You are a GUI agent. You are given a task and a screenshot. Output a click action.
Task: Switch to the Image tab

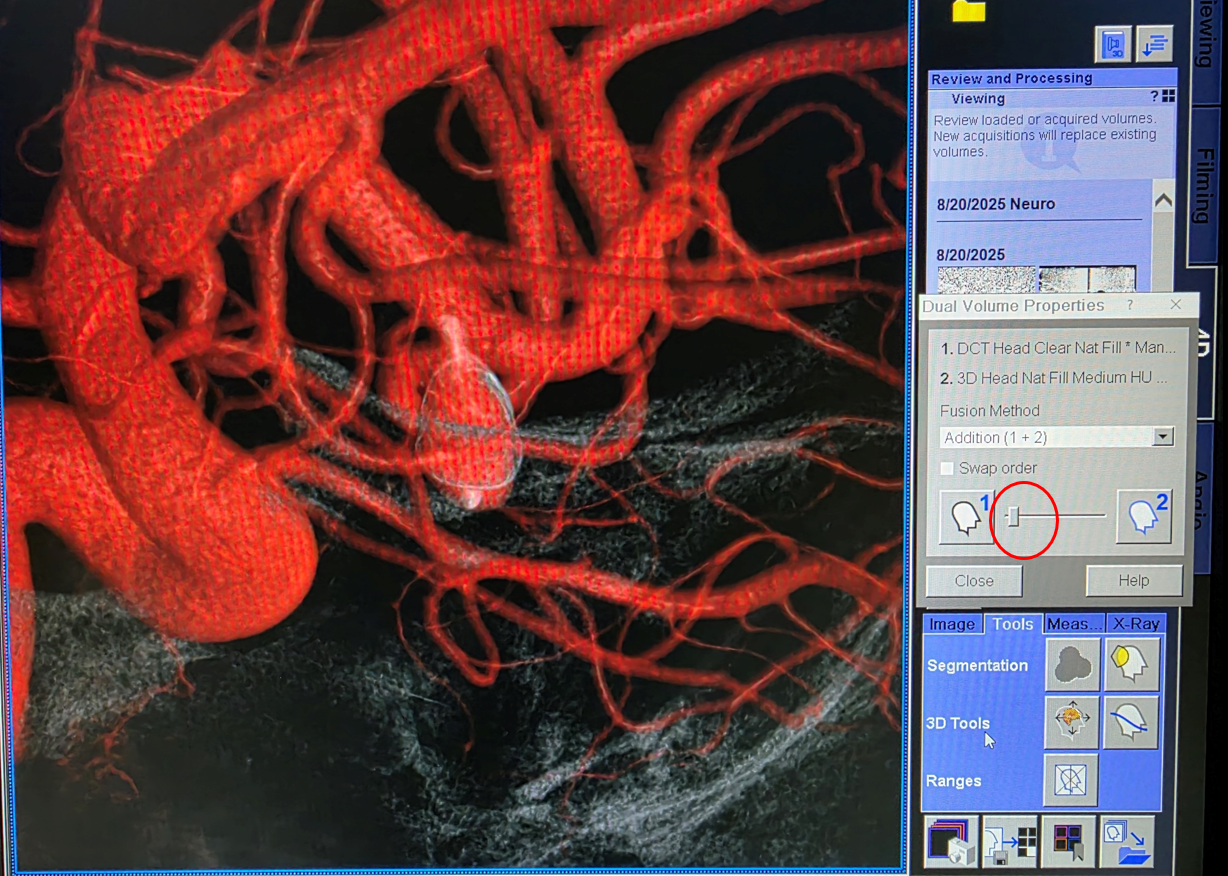(x=952, y=624)
